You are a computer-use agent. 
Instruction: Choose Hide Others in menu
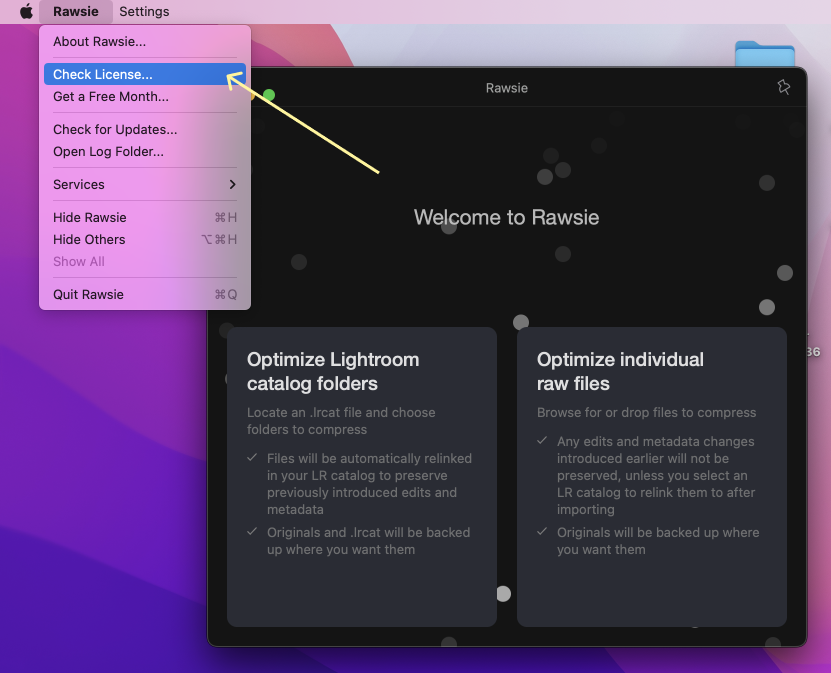click(x=145, y=240)
